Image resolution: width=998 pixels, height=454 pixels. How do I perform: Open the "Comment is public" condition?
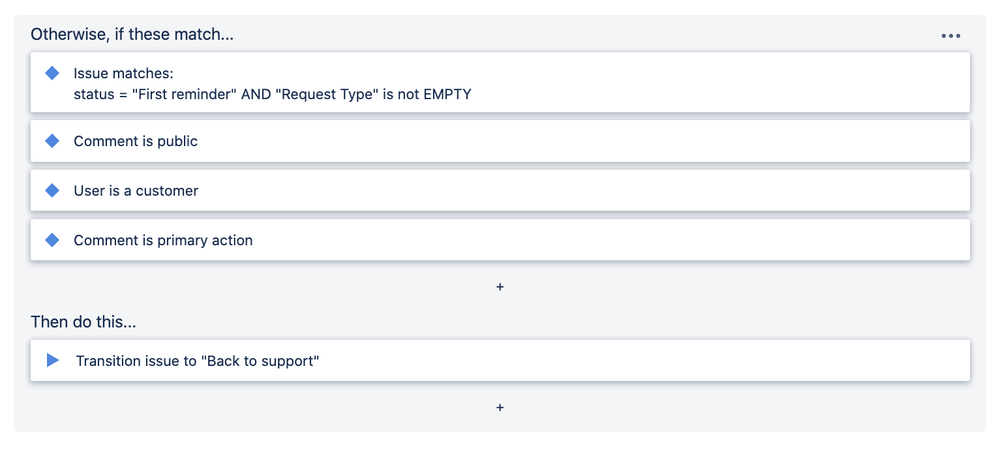(x=136, y=141)
